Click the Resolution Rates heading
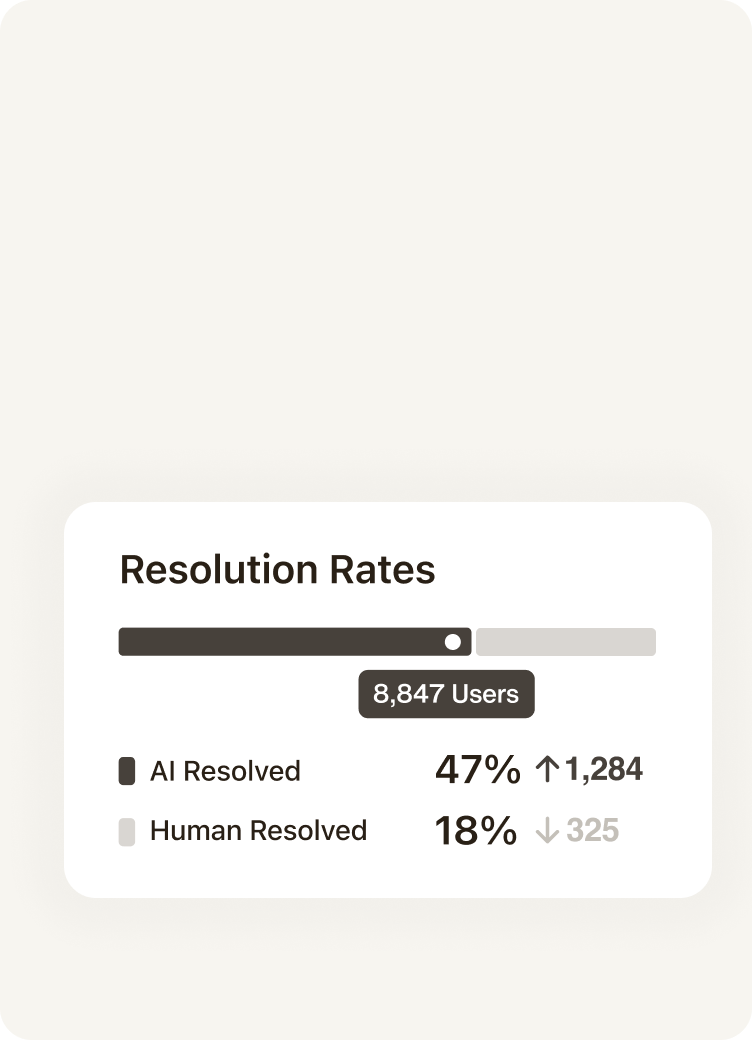752x1040 pixels. click(x=277, y=570)
